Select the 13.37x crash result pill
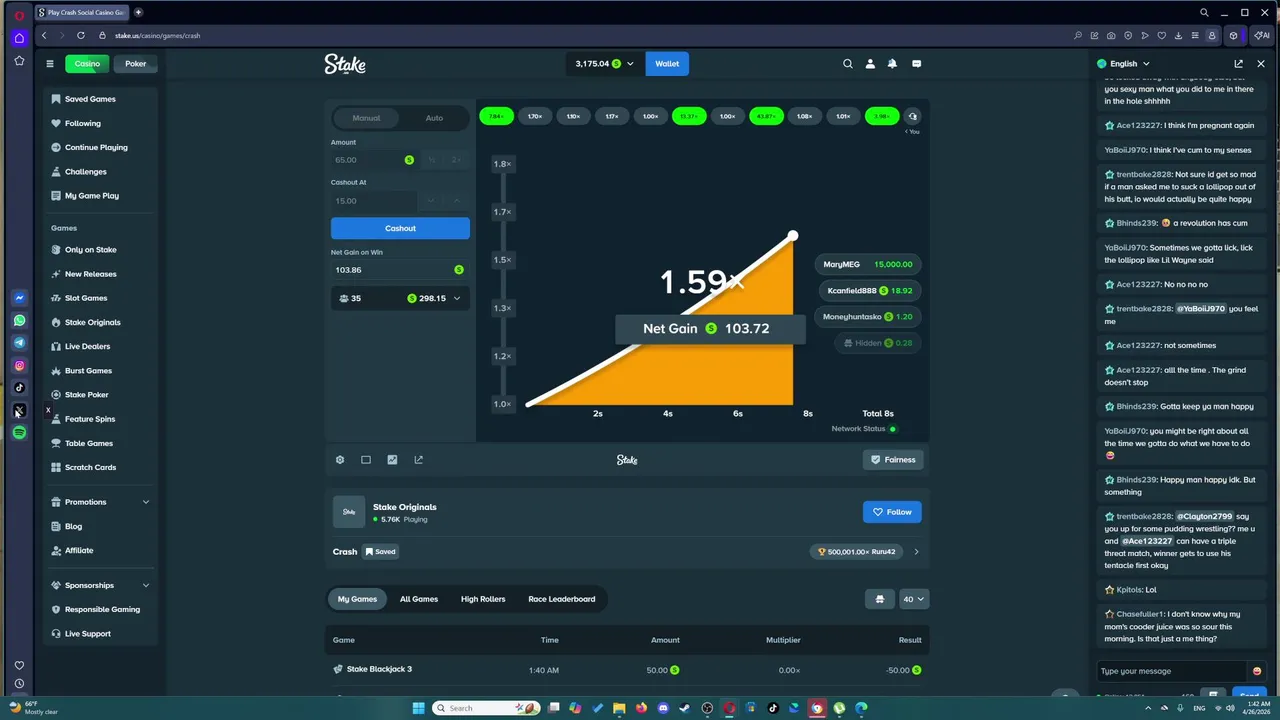1280x720 pixels. click(x=689, y=116)
